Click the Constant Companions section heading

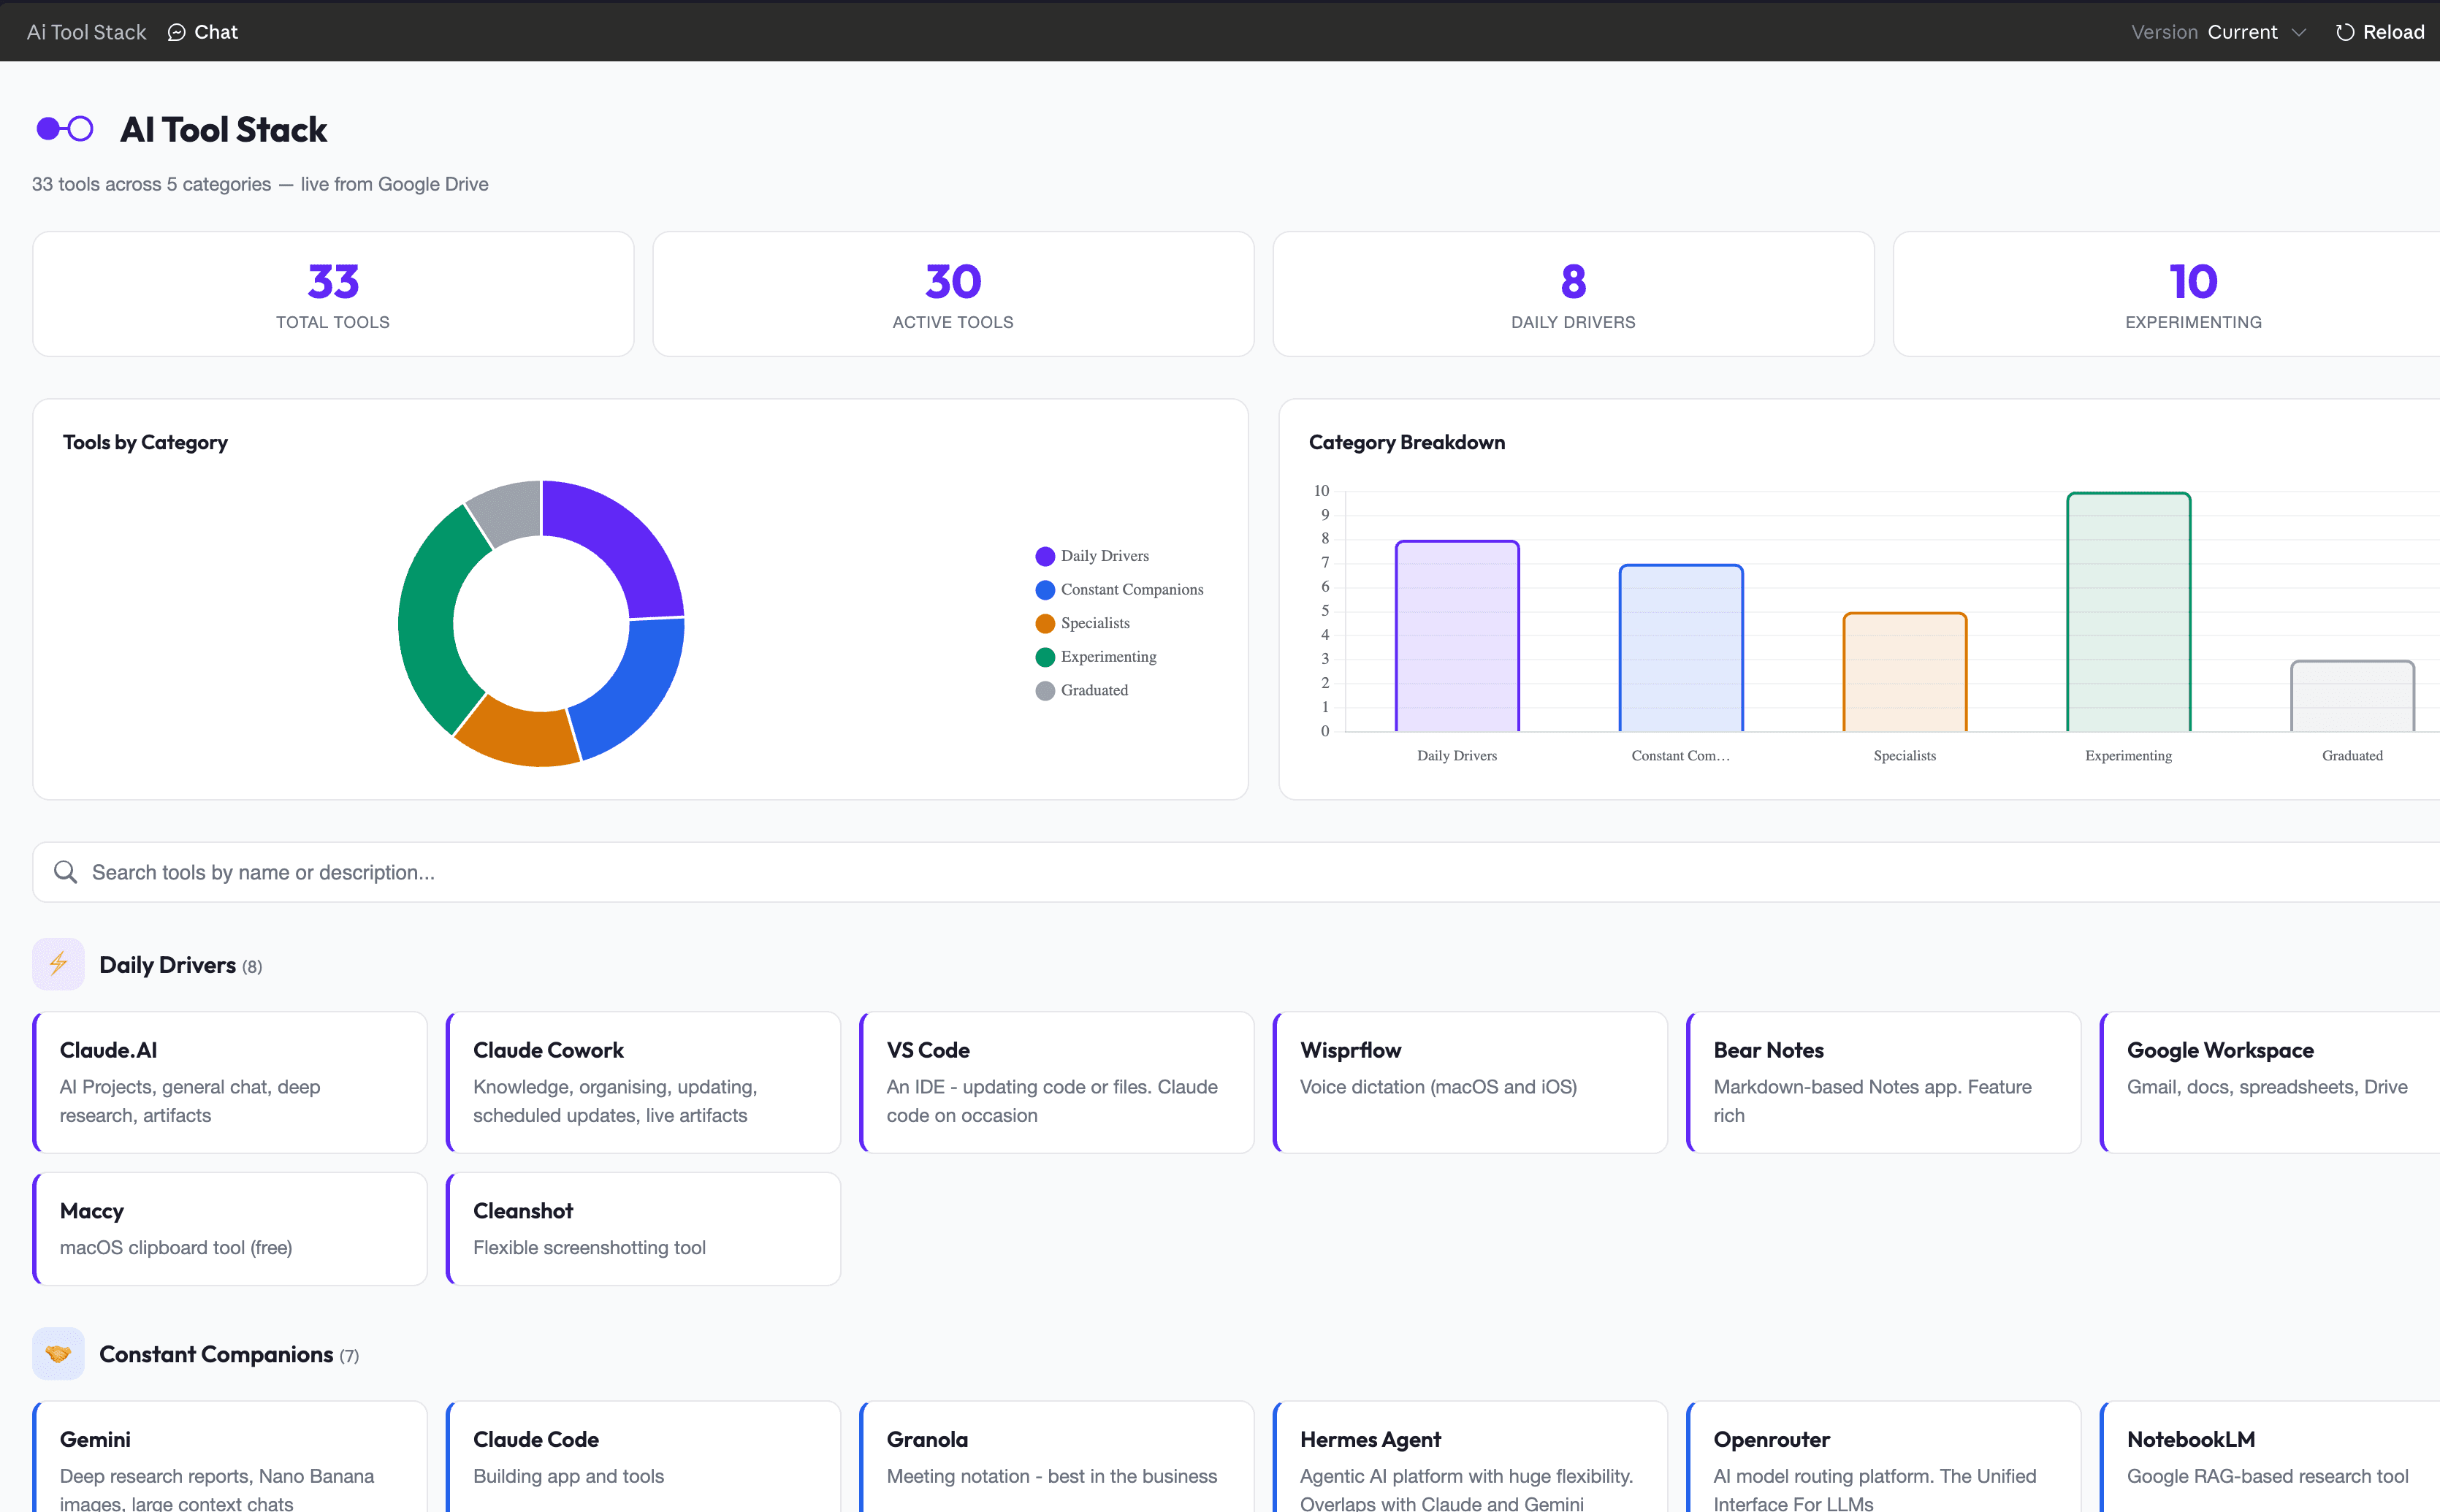click(x=216, y=1354)
